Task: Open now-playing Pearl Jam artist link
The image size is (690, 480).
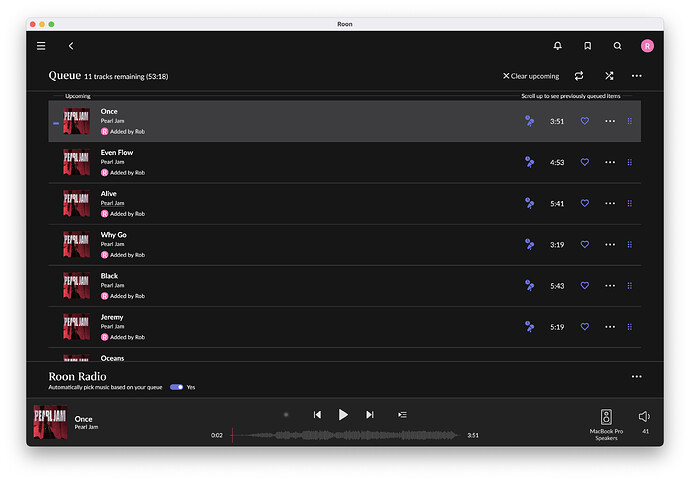Action: [86, 427]
